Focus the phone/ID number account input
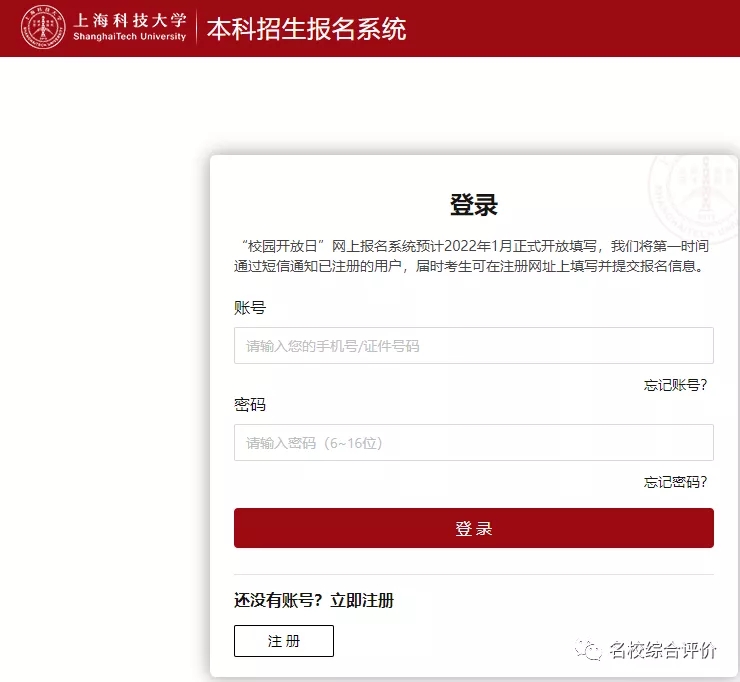 473,346
